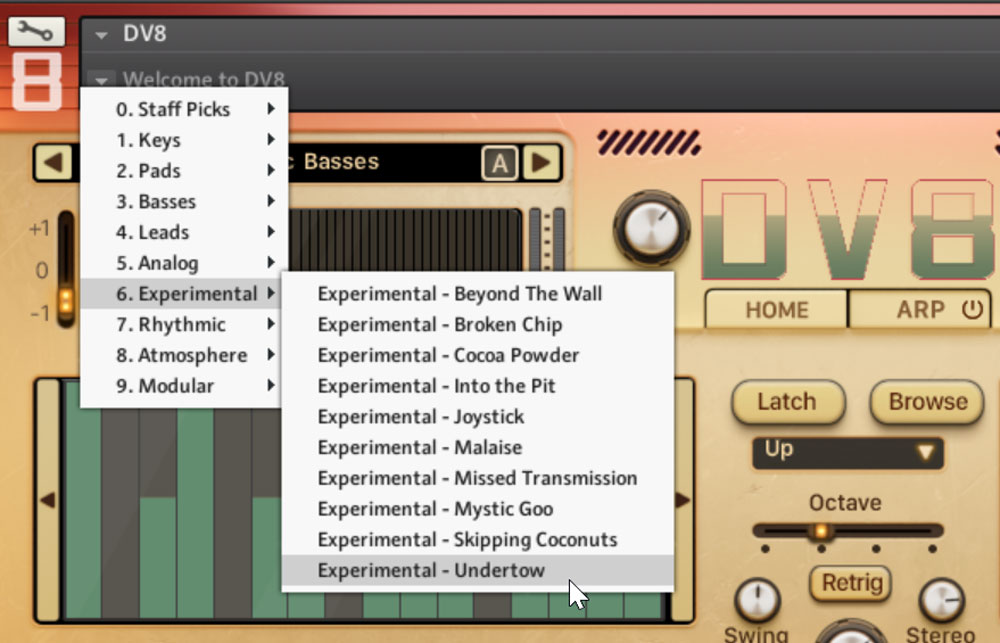Toggle the ARP power icon
The image size is (1000, 643).
[972, 309]
